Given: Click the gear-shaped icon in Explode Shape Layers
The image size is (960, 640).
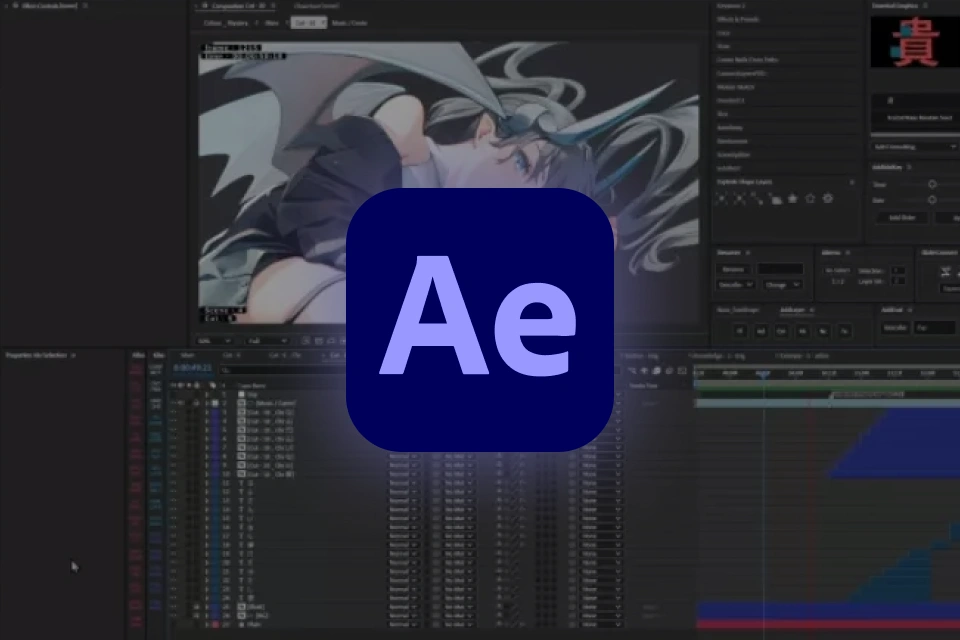Looking at the screenshot, I should 828,198.
